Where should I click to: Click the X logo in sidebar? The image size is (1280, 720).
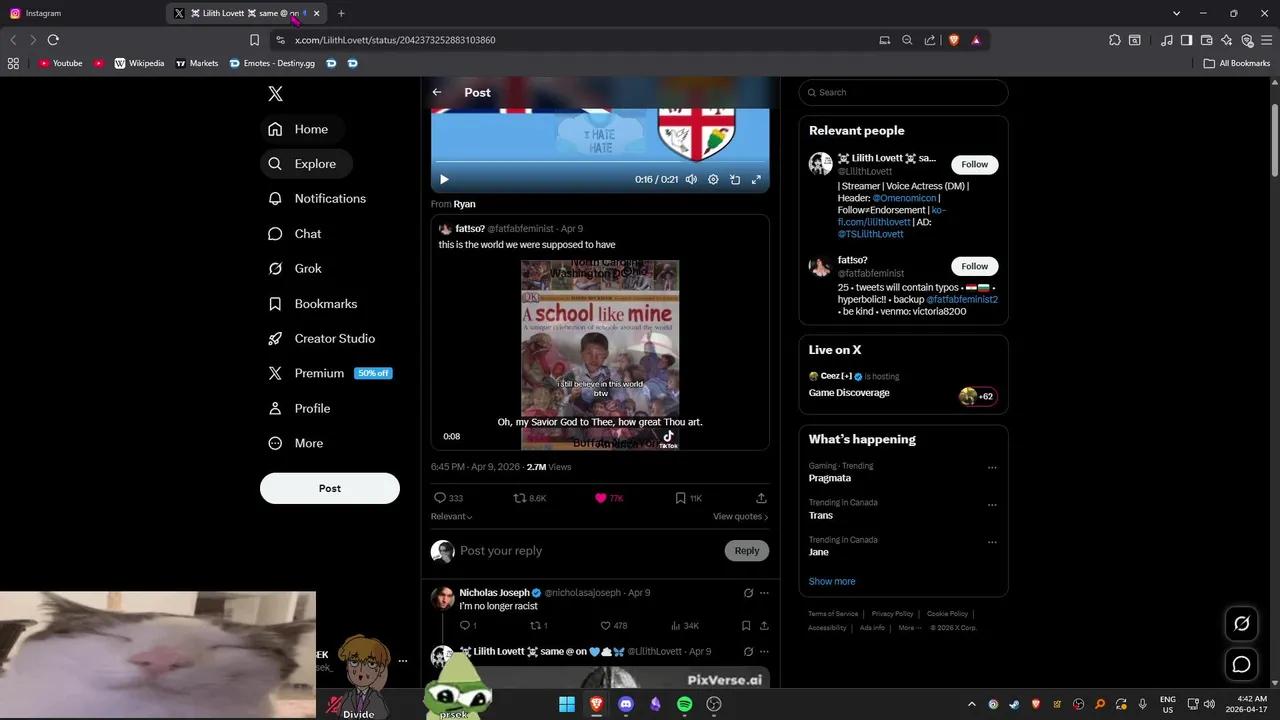(x=276, y=94)
